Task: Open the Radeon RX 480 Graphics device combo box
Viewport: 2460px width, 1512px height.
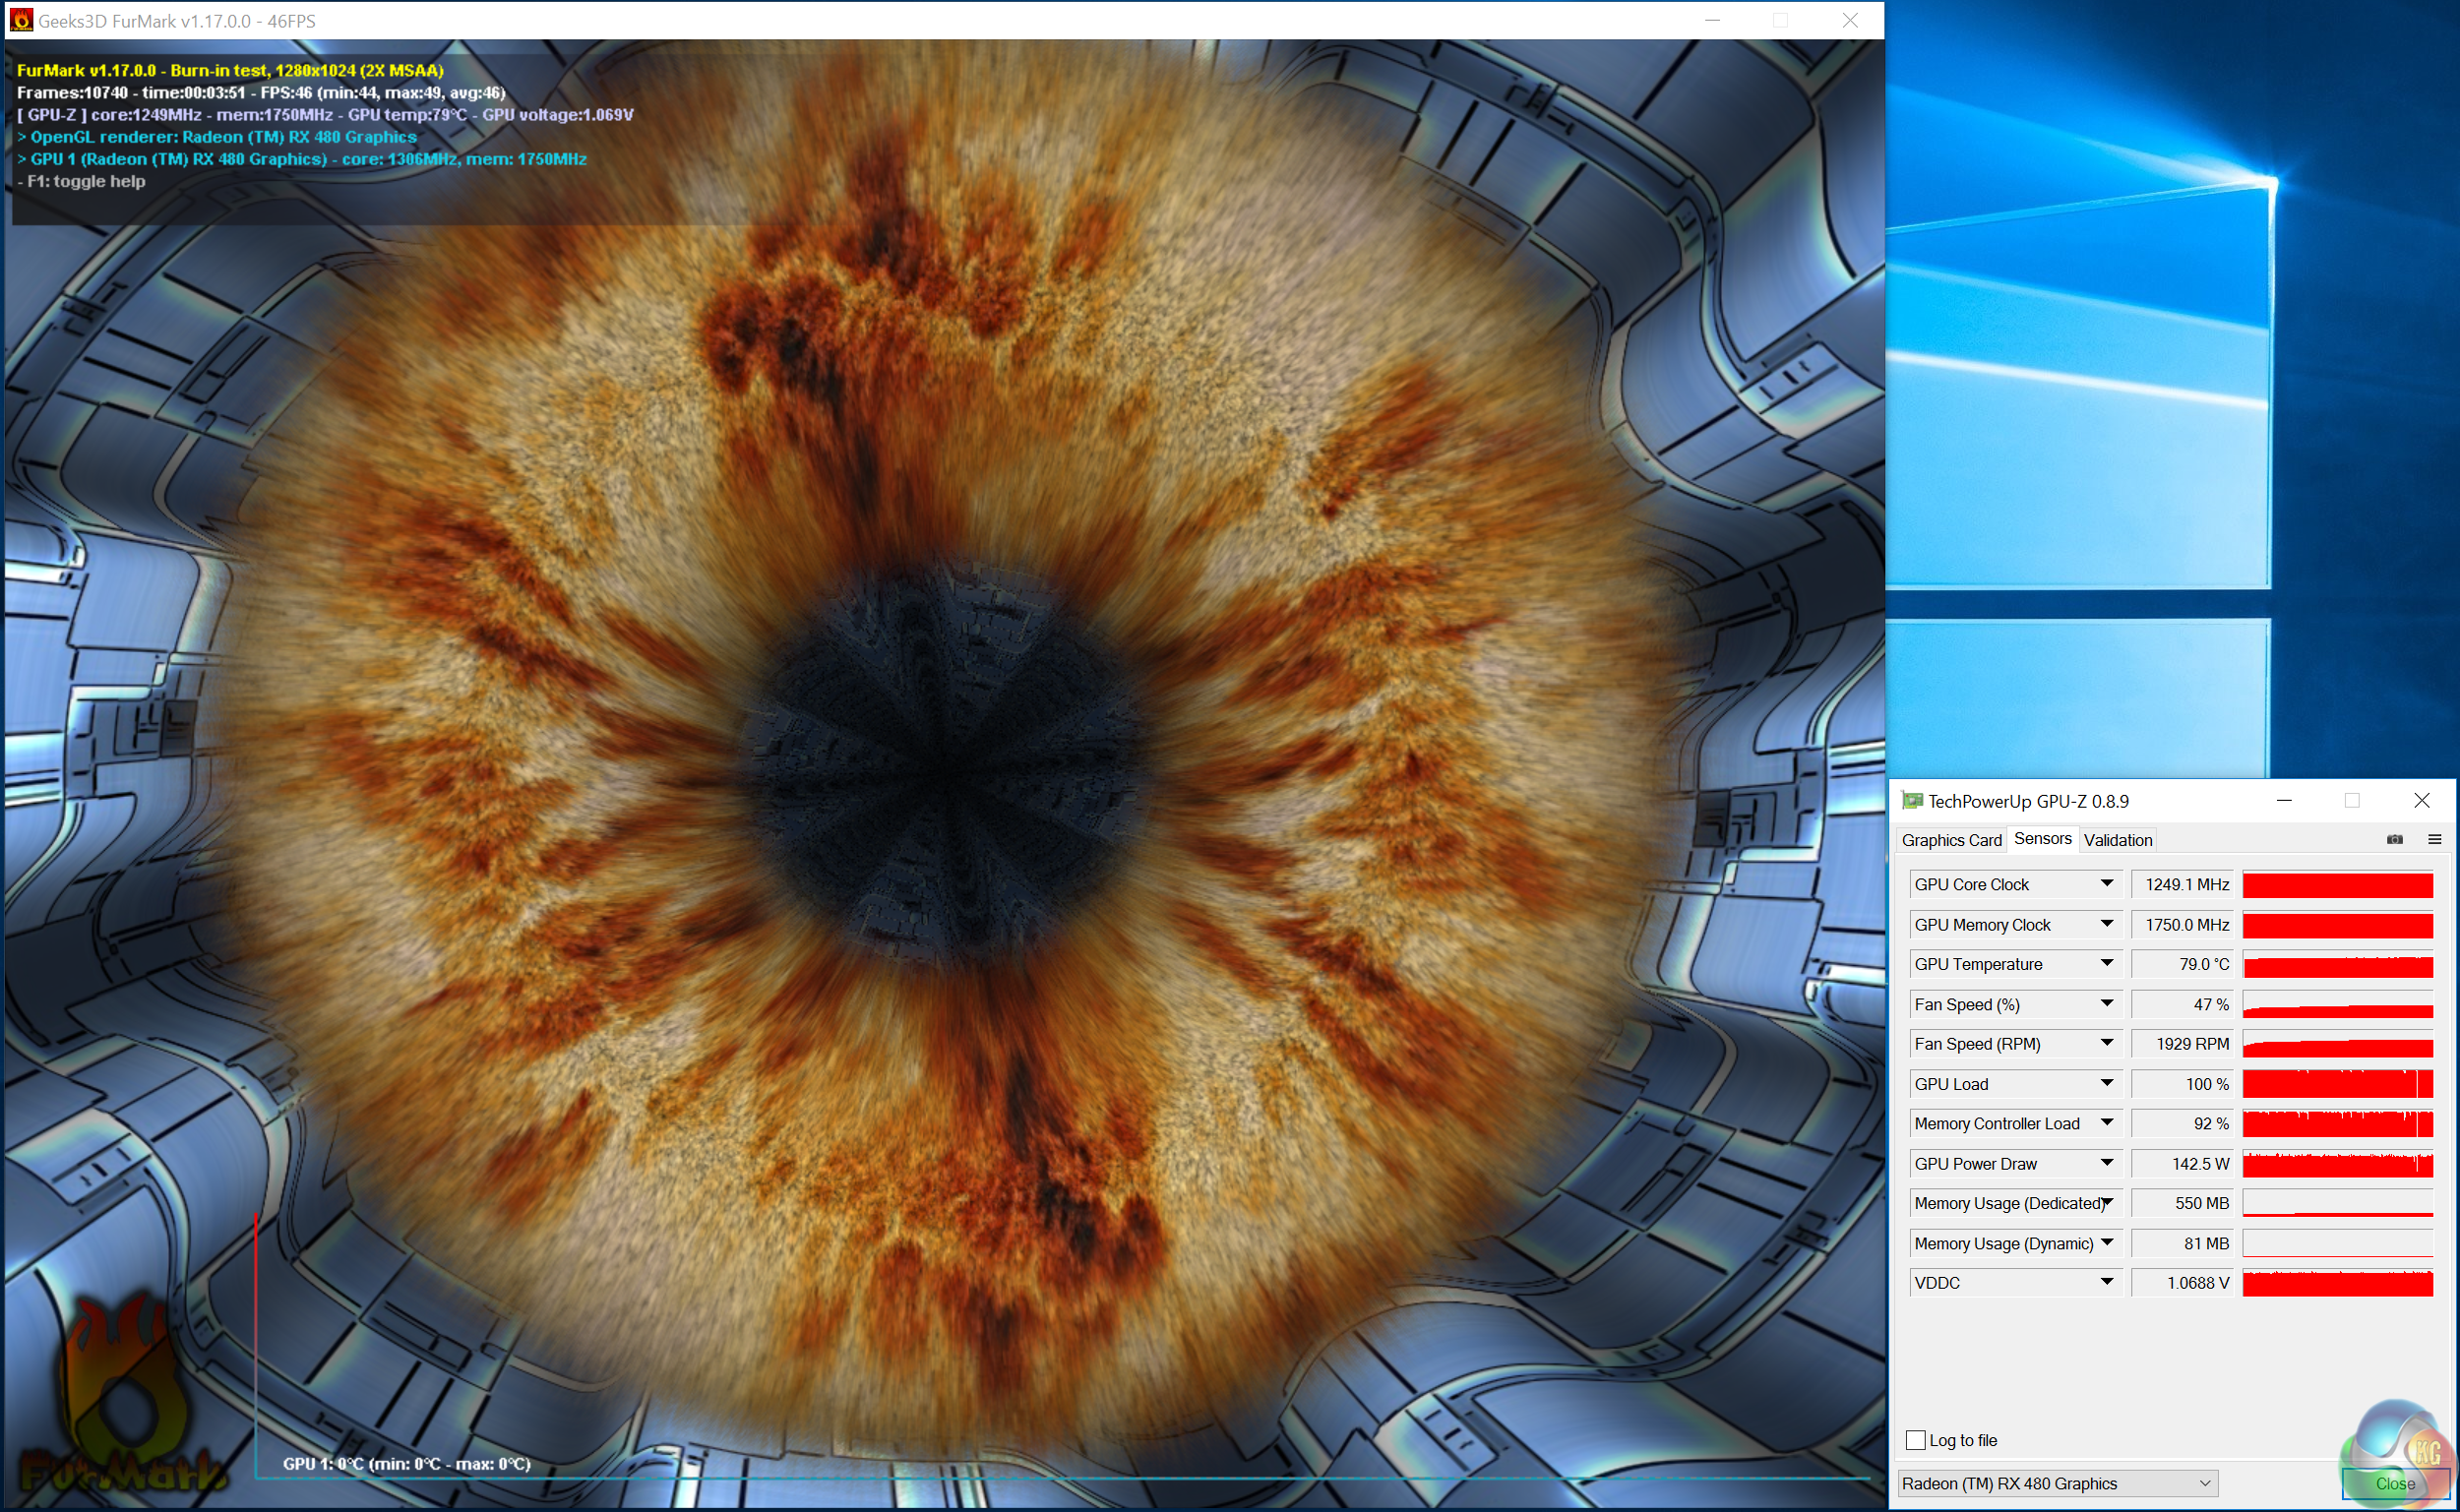Action: pos(2056,1483)
